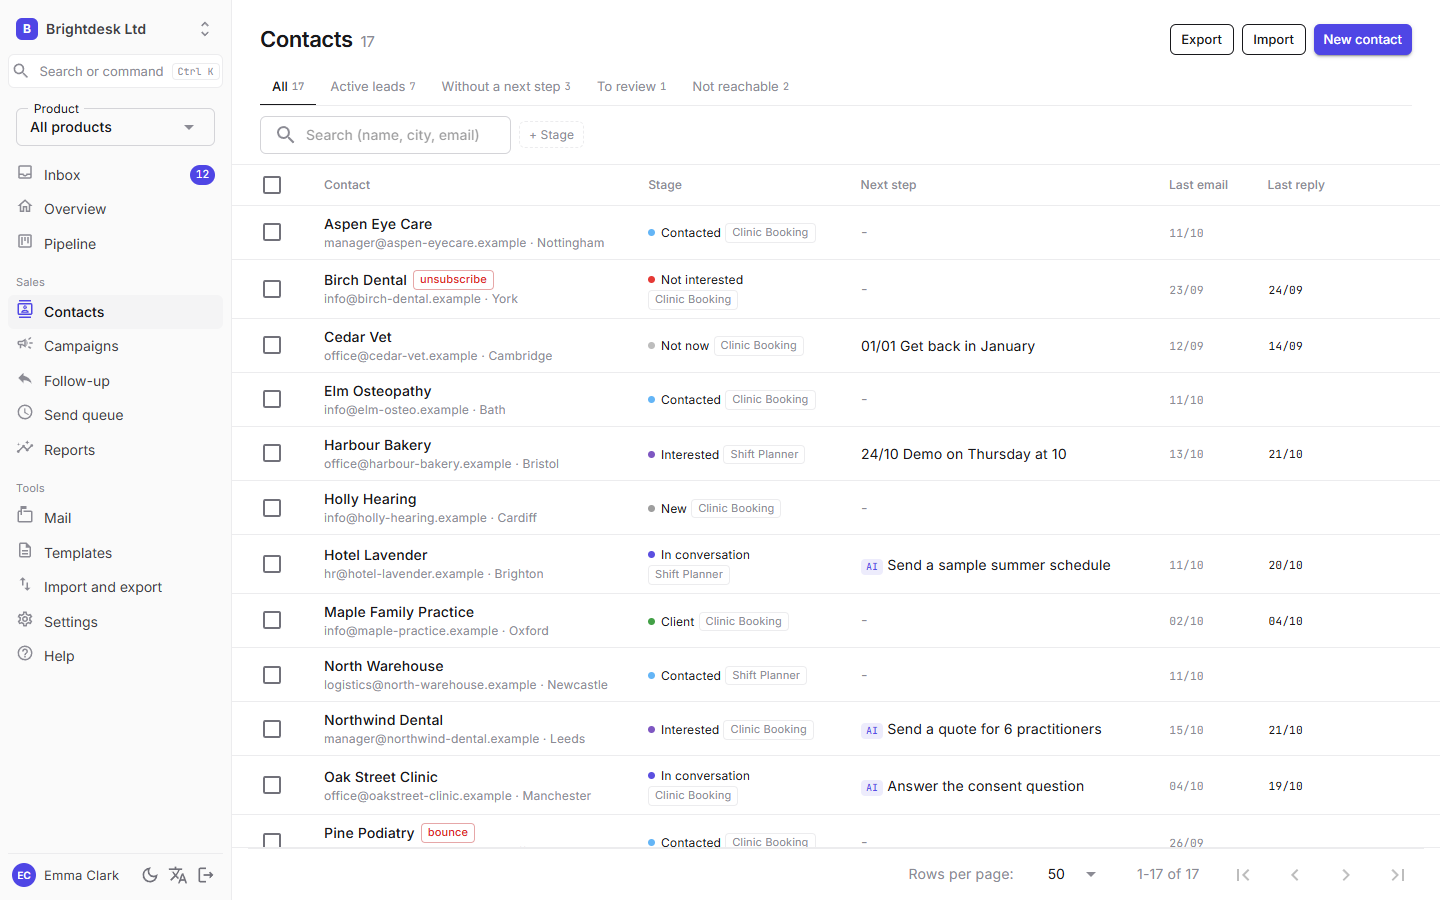1440x900 pixels.
Task: Select the Aspen Eye Care checkbox
Action: click(272, 232)
